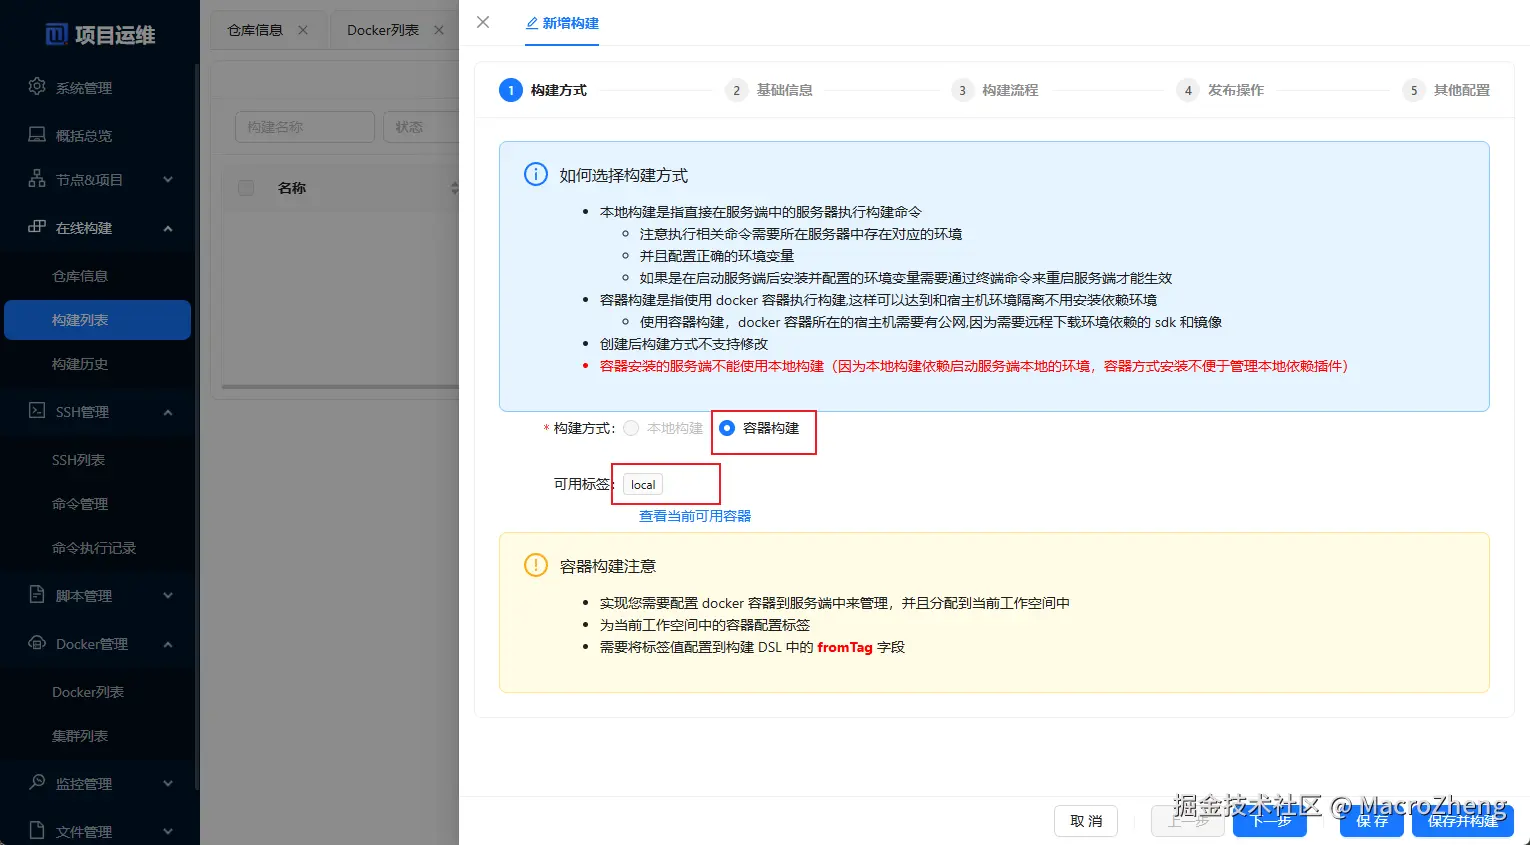The width and height of the screenshot is (1530, 845).
Task: Select the 容器构建 radio button
Action: click(x=727, y=428)
